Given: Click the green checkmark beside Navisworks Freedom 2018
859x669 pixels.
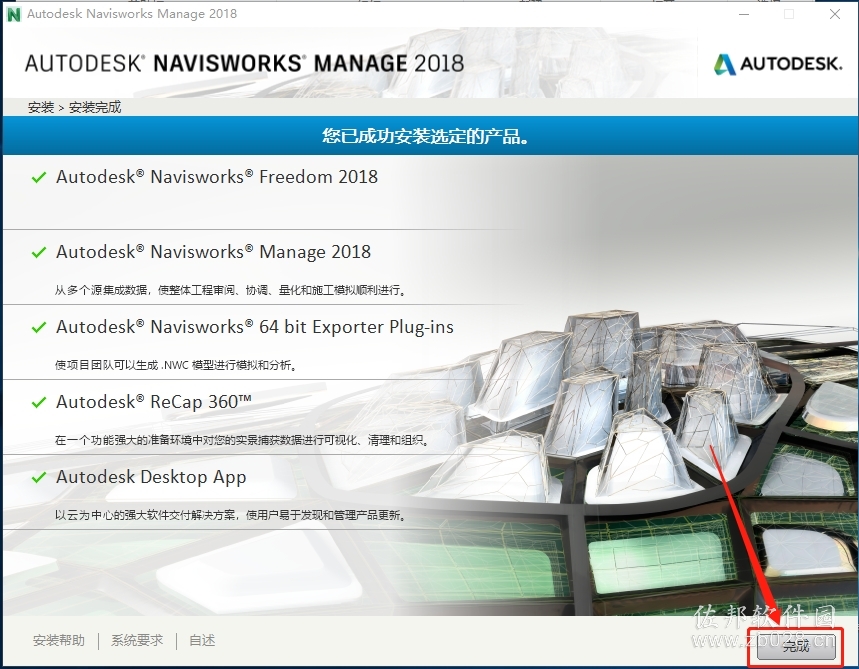Looking at the screenshot, I should (39, 178).
